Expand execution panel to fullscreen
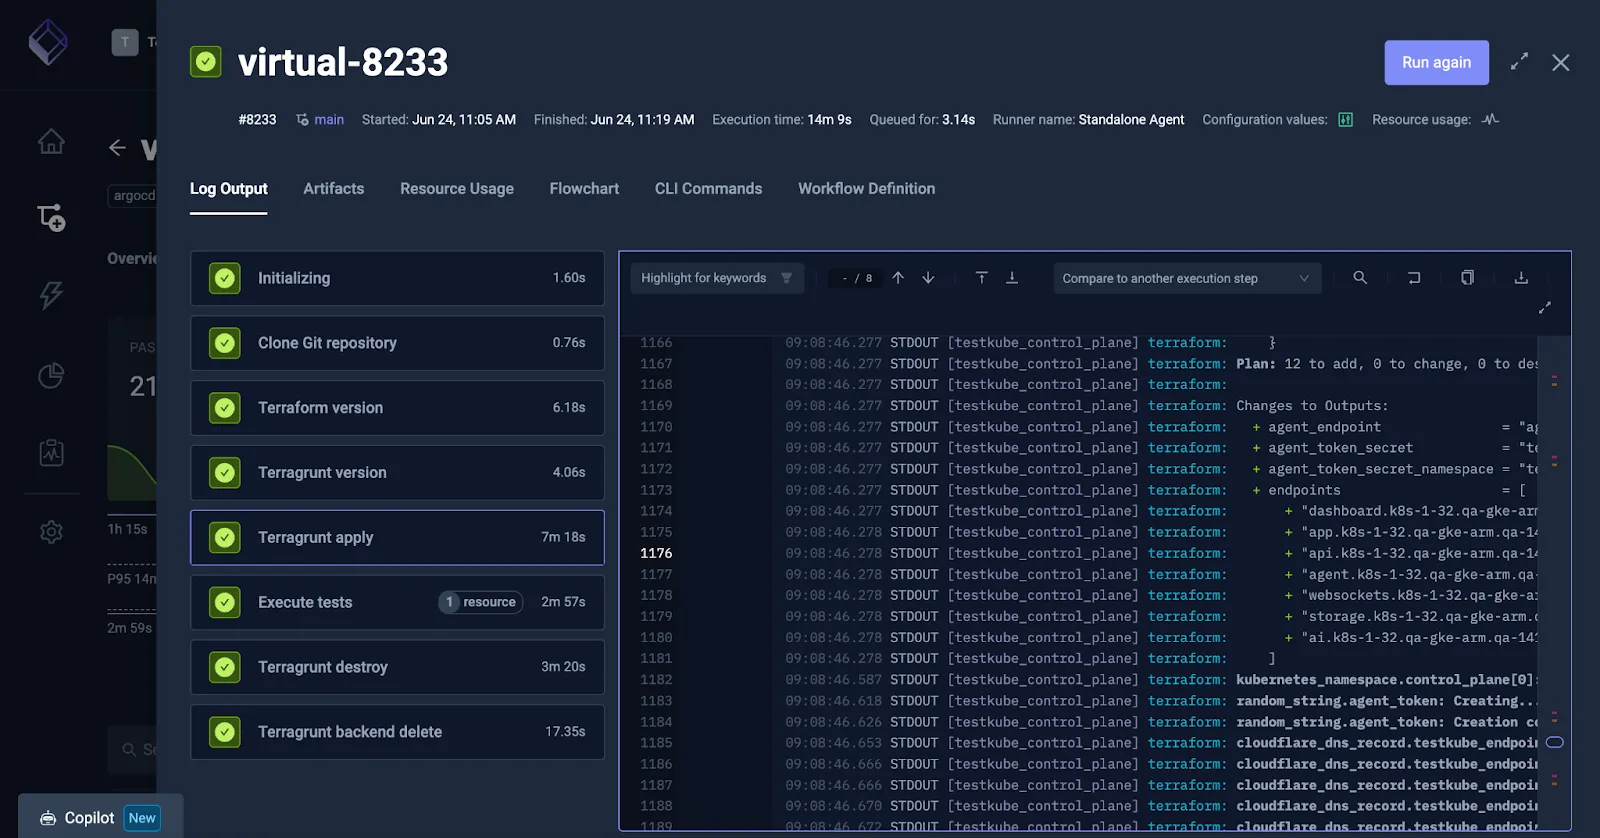The image size is (1600, 838). point(1519,62)
